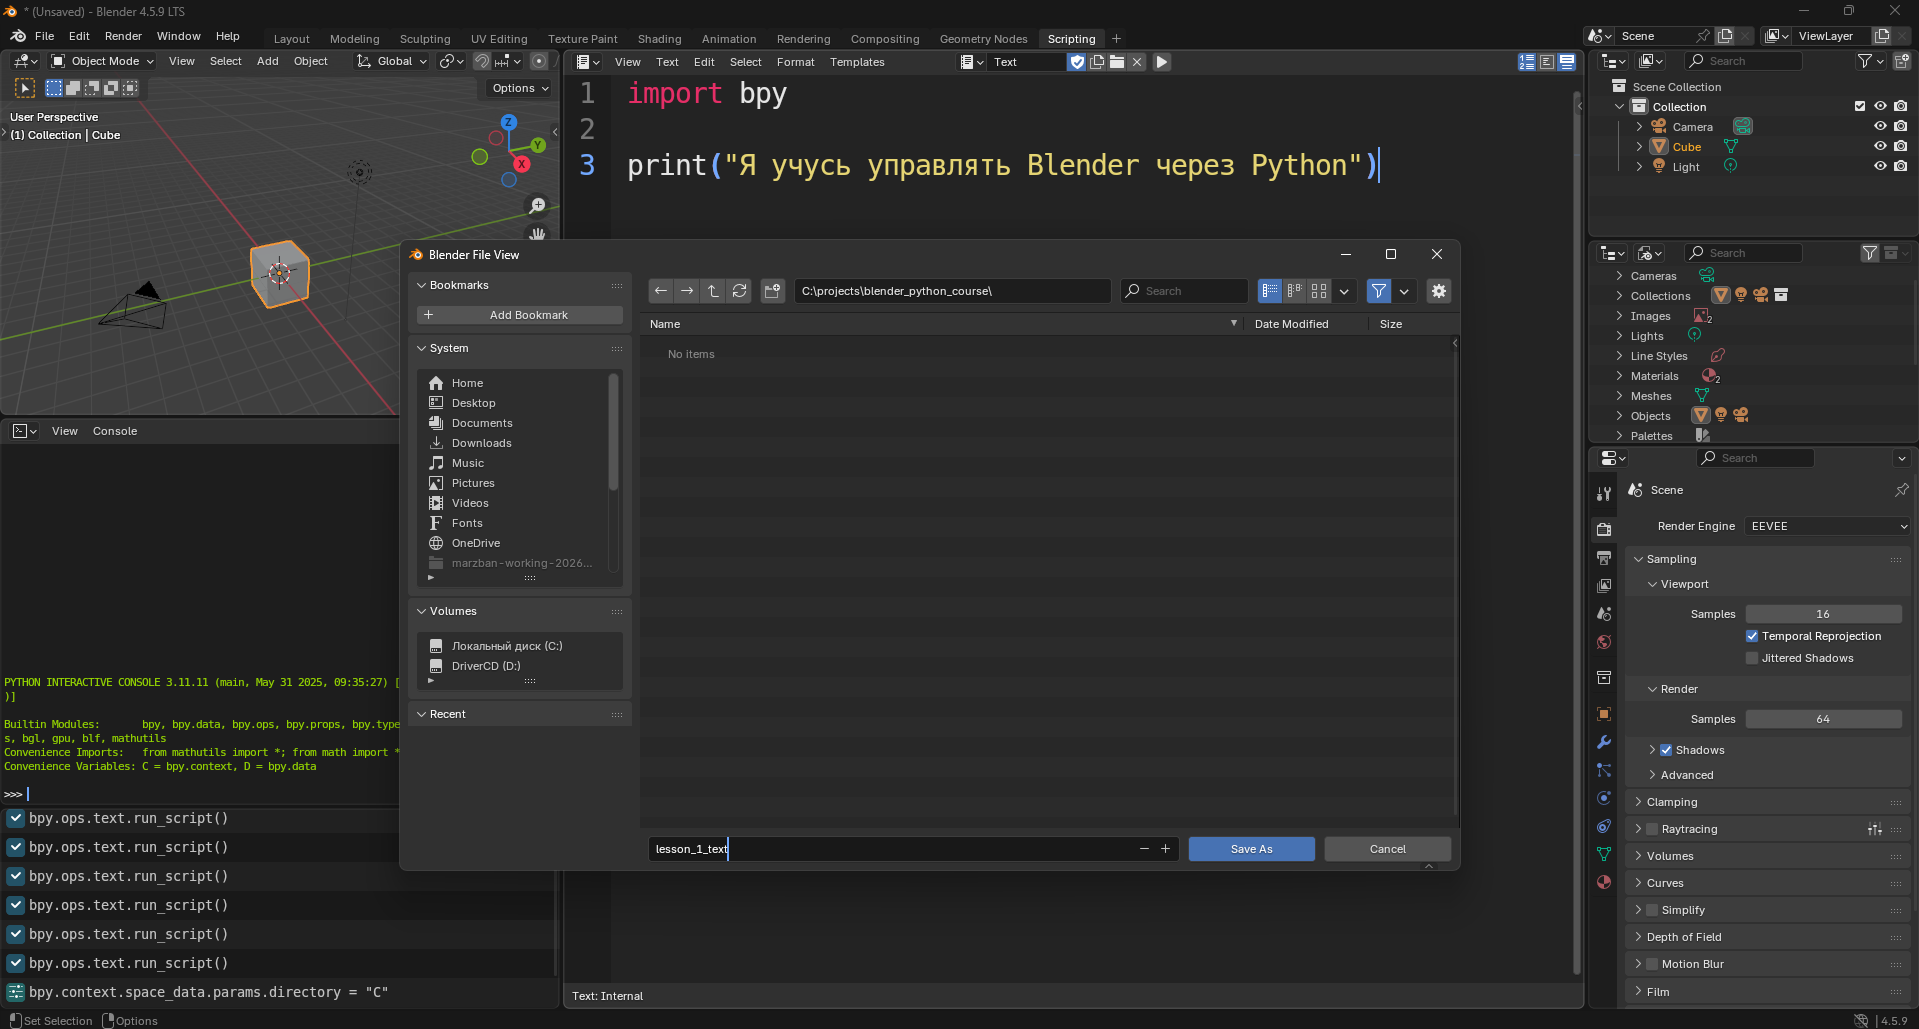Hide the Light in the viewport

(1880, 166)
